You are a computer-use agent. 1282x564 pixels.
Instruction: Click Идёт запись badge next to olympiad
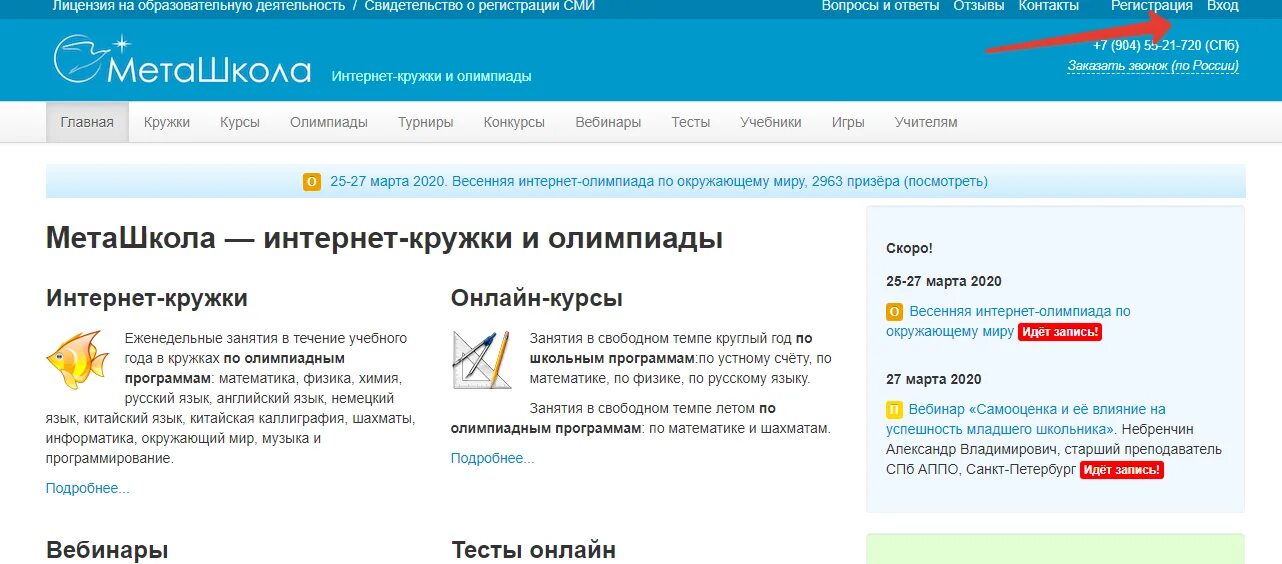pos(1060,332)
